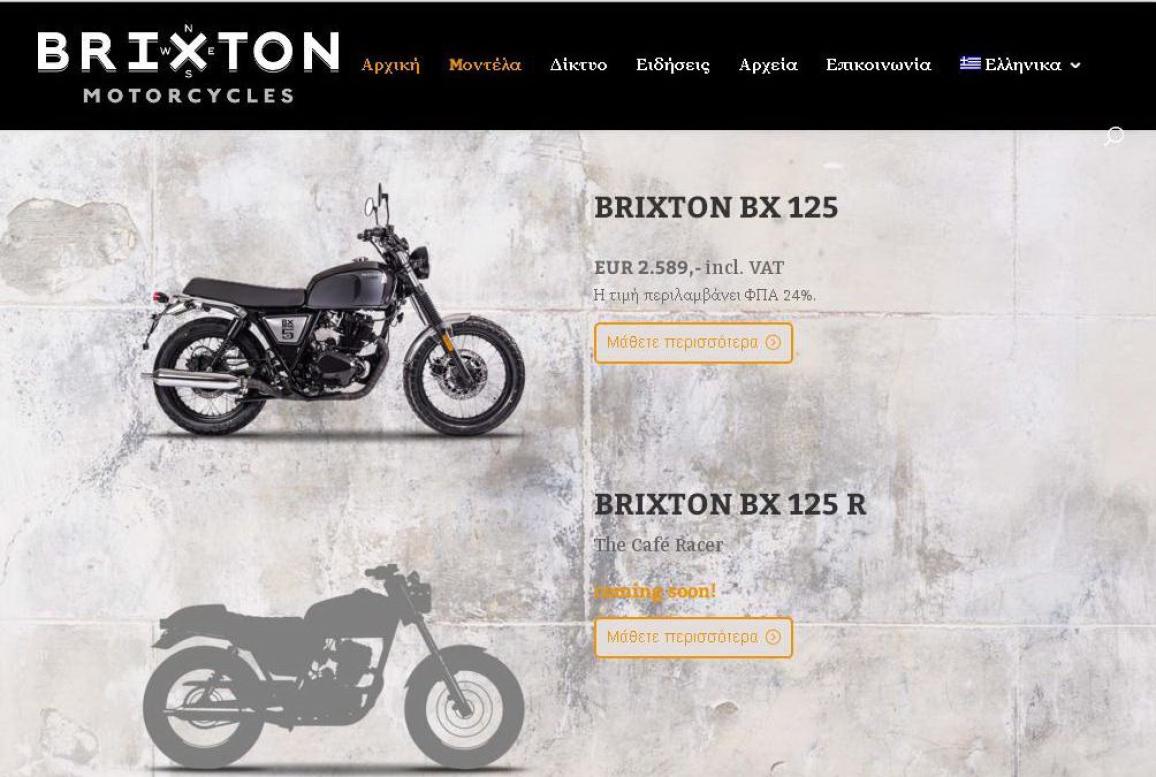Open the search magnifier icon

point(1114,136)
